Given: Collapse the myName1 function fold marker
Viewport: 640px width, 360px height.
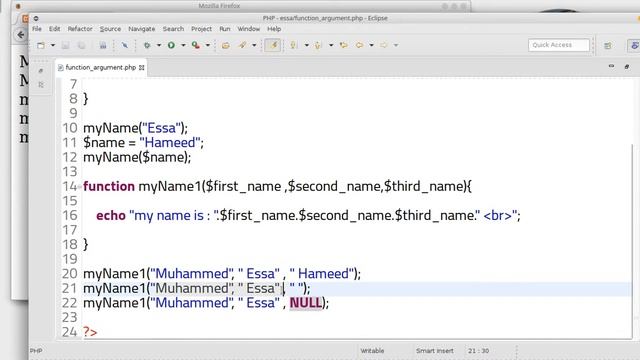Looking at the screenshot, I should pos(80,187).
